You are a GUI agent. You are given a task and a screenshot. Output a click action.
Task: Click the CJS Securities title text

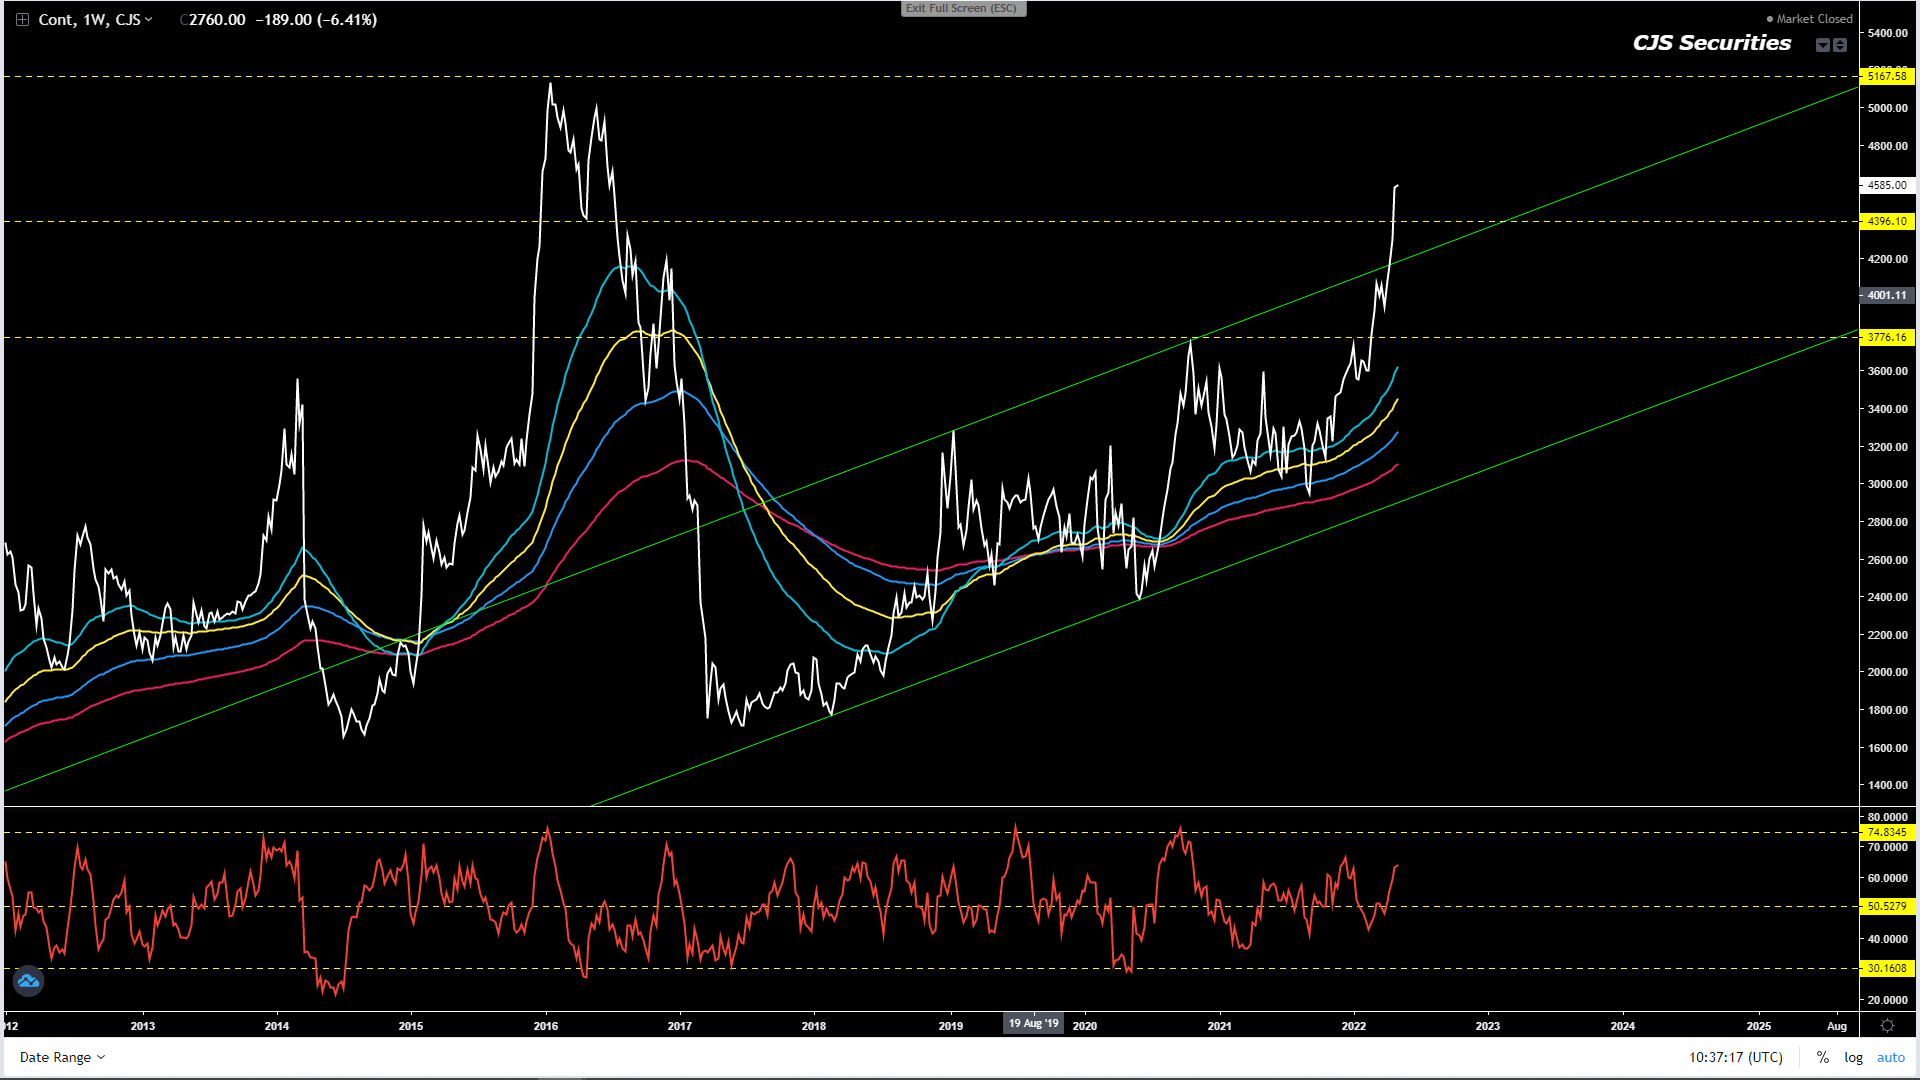[x=1711, y=43]
